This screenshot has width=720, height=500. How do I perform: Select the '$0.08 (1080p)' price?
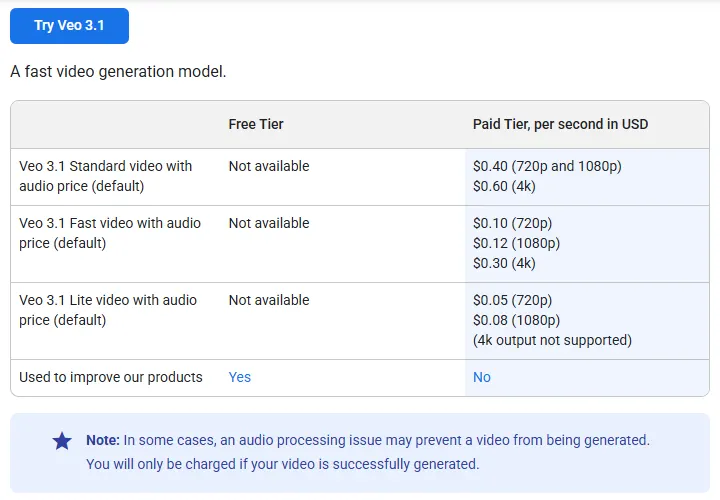[x=517, y=320]
